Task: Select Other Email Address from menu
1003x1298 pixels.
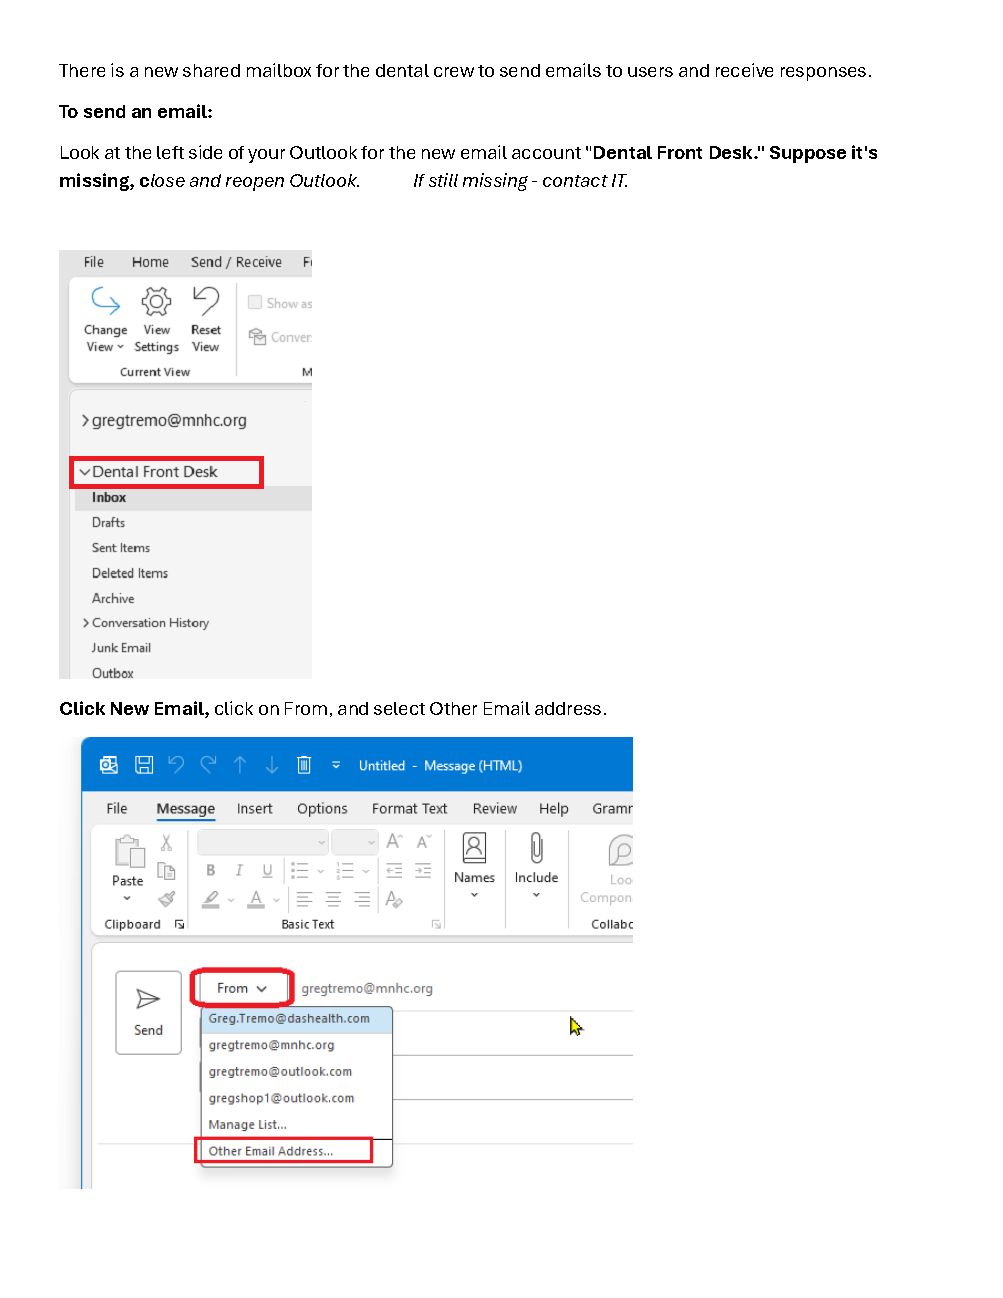Action: point(271,1151)
